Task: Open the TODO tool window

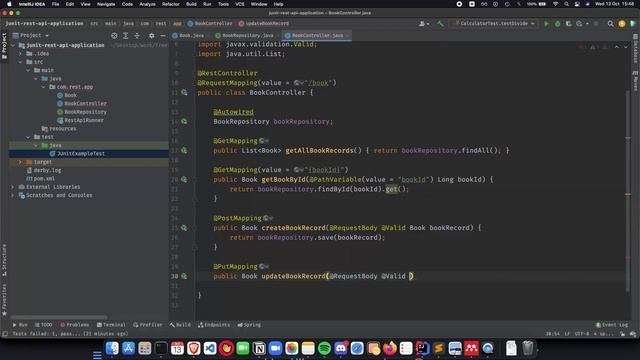Action: point(43,325)
